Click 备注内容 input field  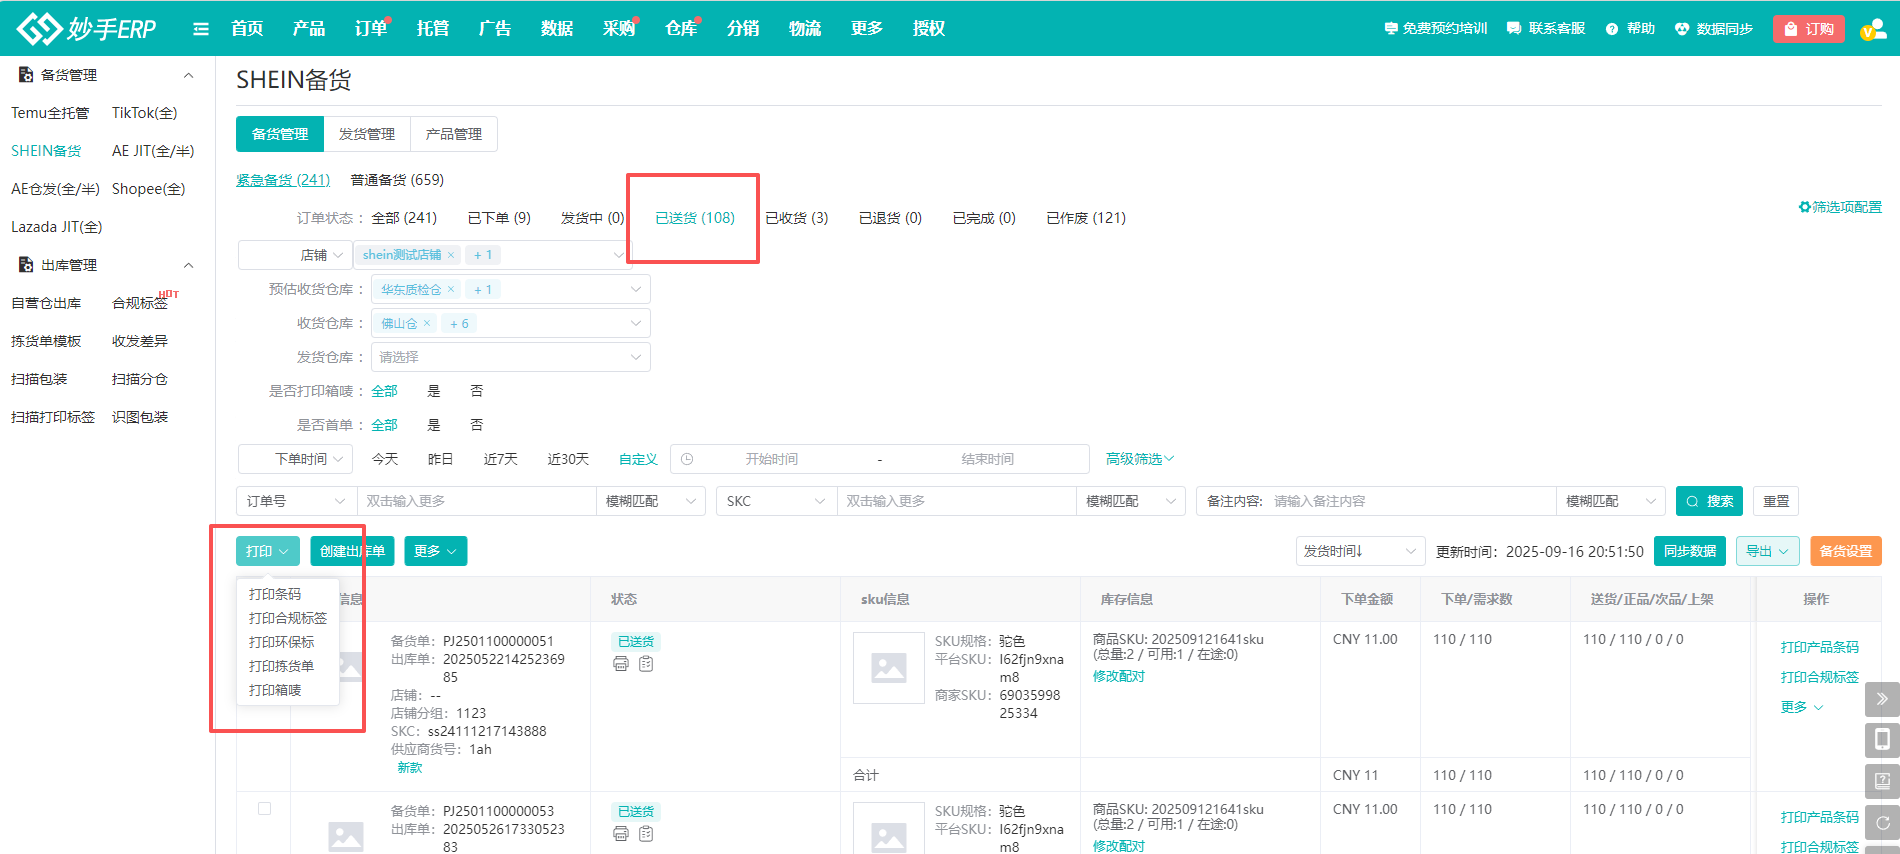(1410, 501)
